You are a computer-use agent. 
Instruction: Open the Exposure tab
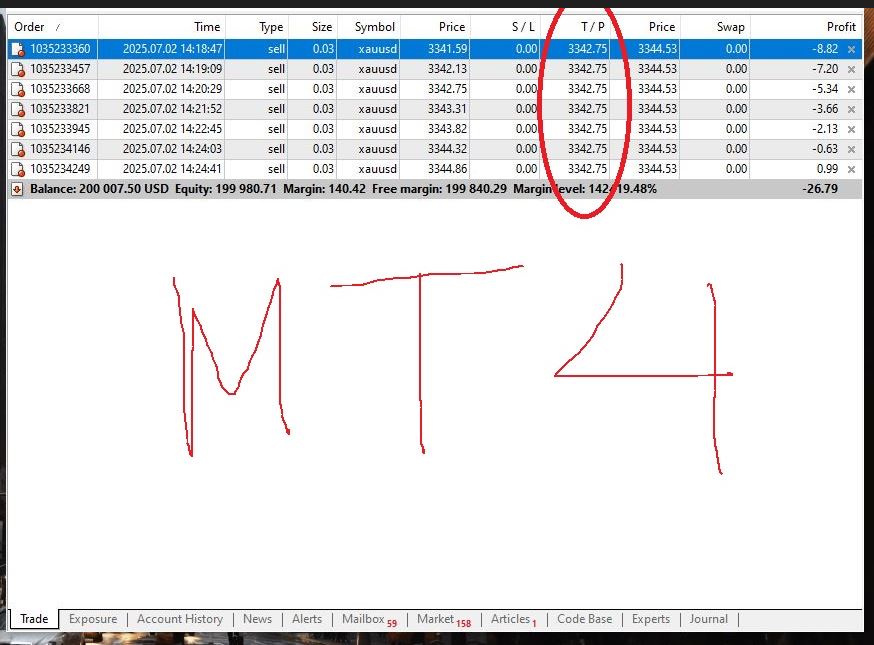pos(93,619)
